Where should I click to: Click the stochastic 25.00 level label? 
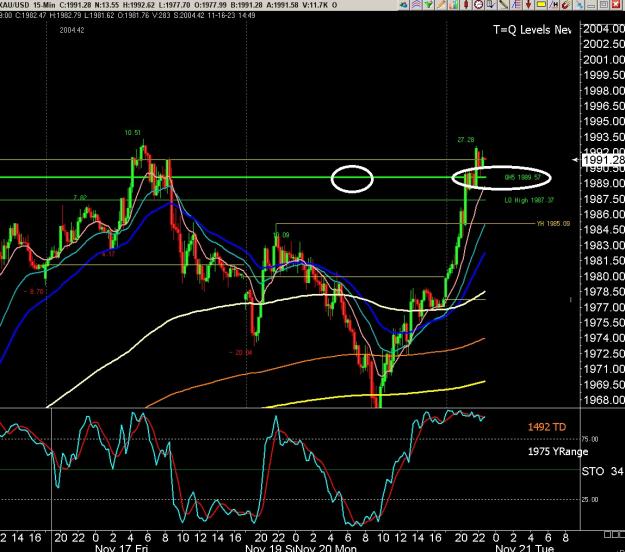(x=590, y=499)
